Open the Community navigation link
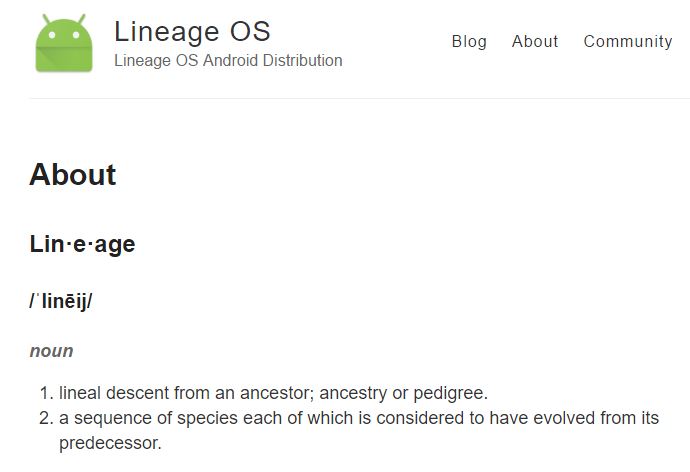Image resolution: width=690 pixels, height=472 pixels. pos(628,41)
